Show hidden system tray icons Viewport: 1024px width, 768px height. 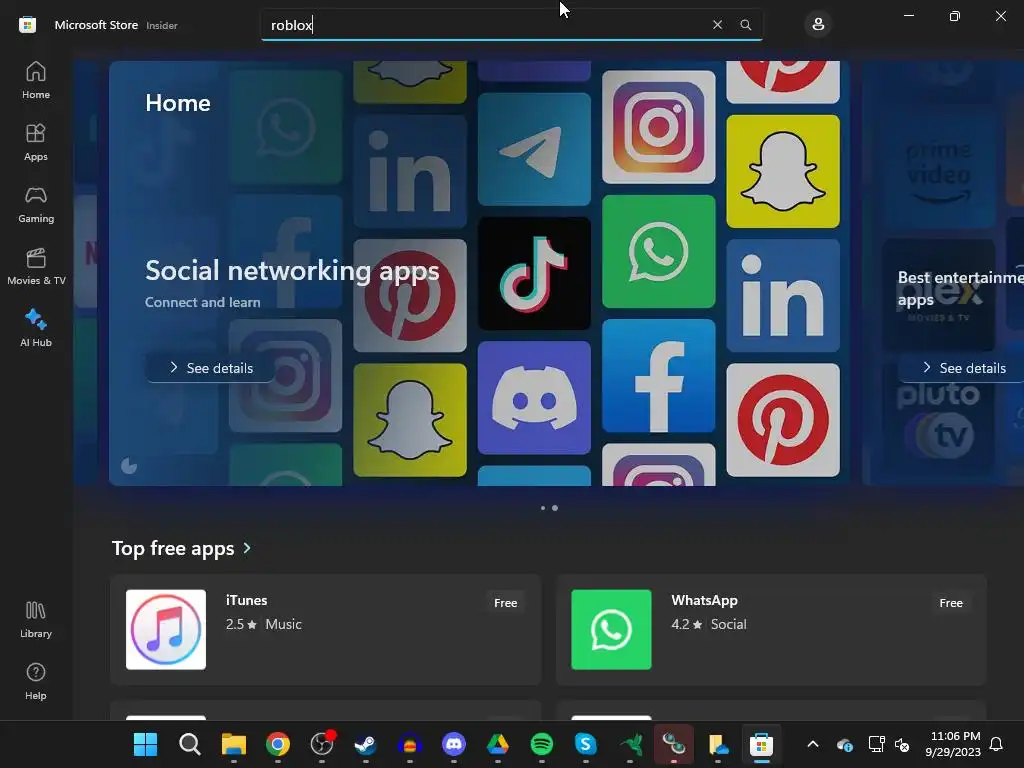[x=813, y=744]
